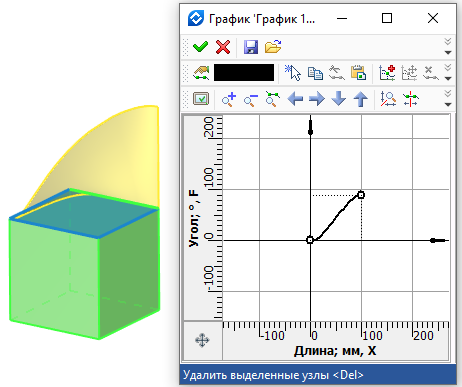
Task: Click the status text 'Удалить выделенные узлы <Del>'
Action: click(x=273, y=375)
